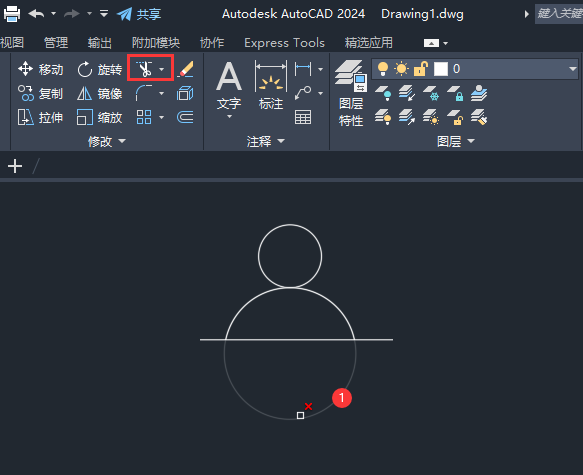583x475 pixels.
Task: Expand the 图层 panel
Action: pyautogui.click(x=456, y=141)
